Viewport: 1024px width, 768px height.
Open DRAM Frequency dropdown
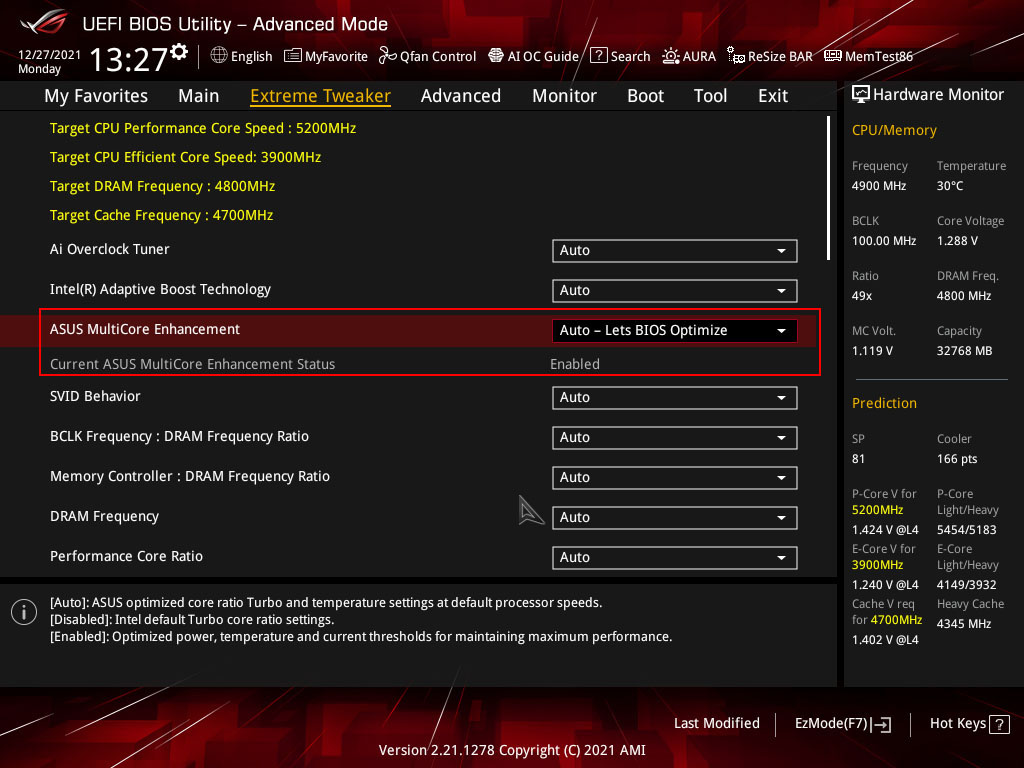(x=675, y=518)
